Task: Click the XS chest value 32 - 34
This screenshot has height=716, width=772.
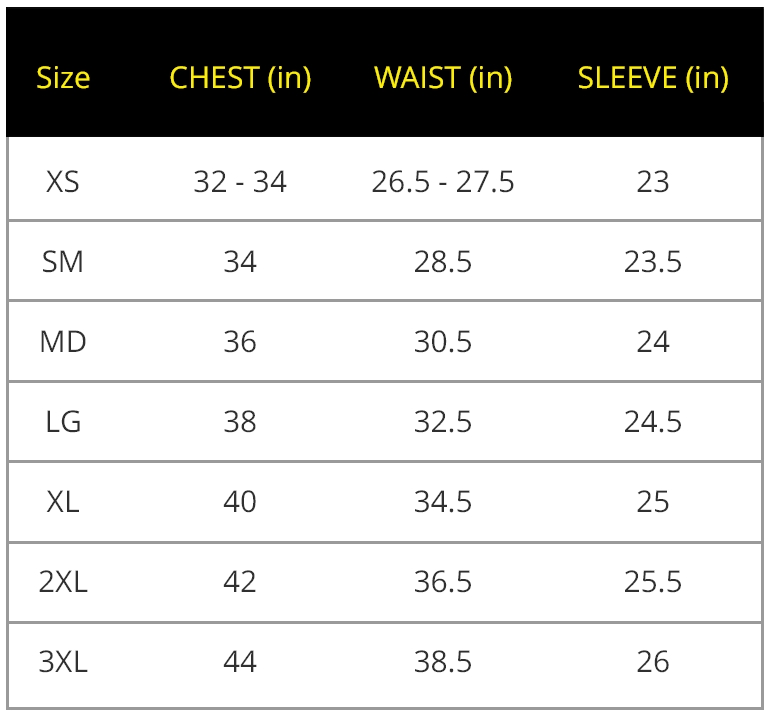Action: tap(240, 182)
